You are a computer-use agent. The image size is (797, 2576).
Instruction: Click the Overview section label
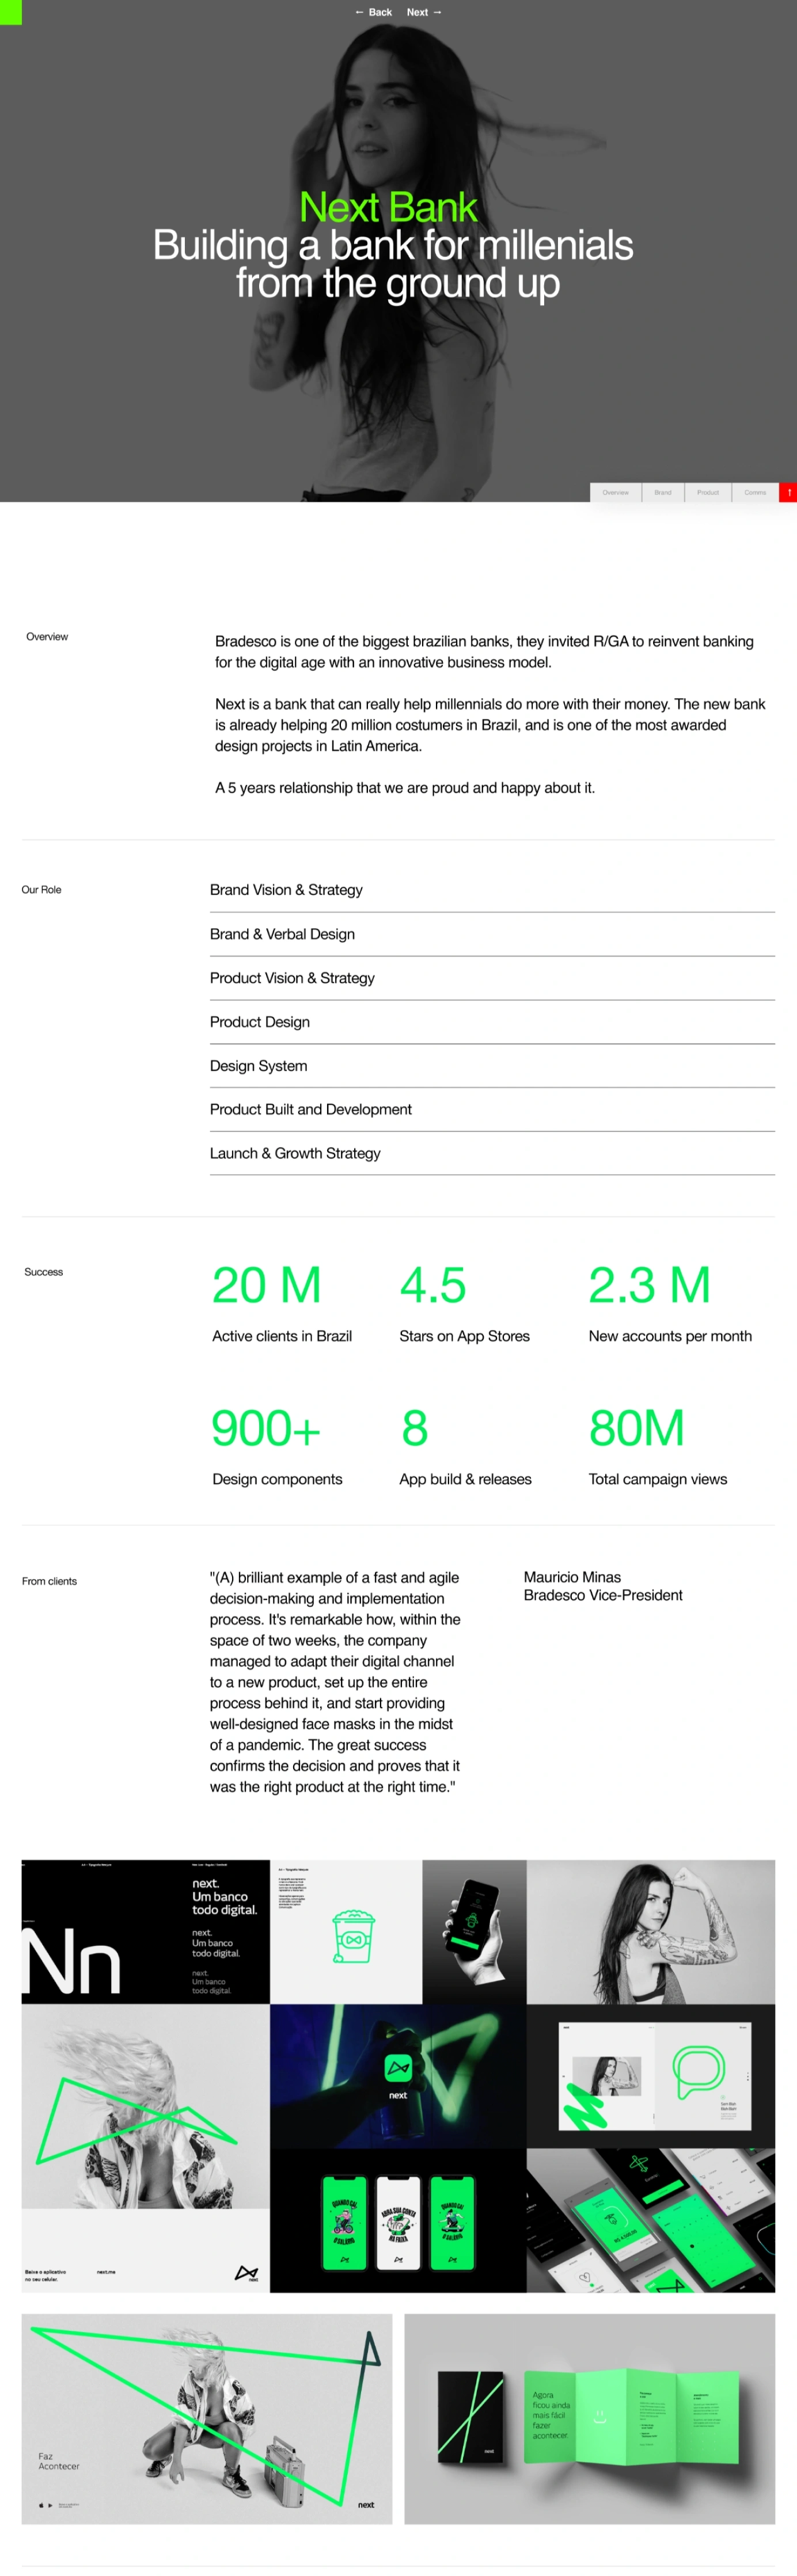(47, 636)
